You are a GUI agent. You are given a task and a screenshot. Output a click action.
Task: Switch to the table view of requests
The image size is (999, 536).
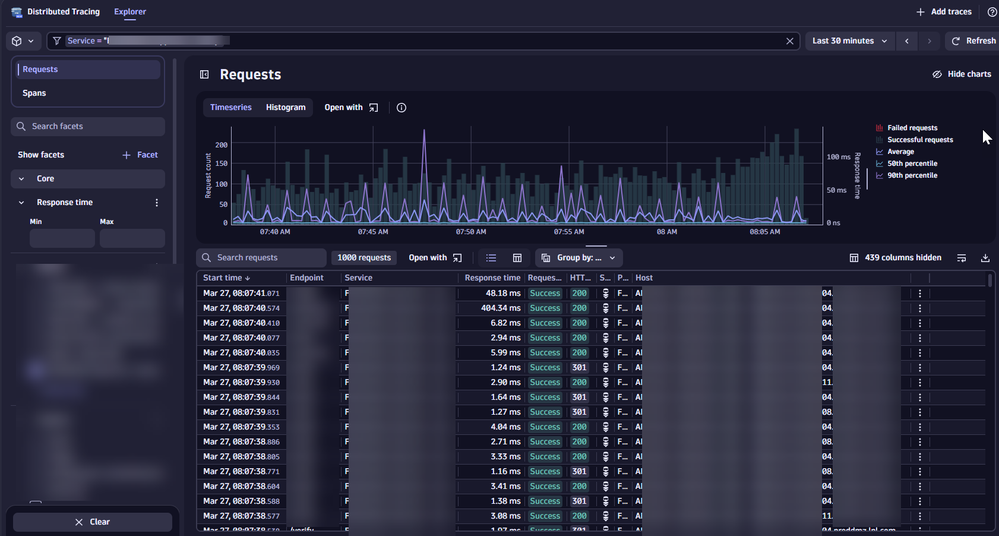[517, 258]
